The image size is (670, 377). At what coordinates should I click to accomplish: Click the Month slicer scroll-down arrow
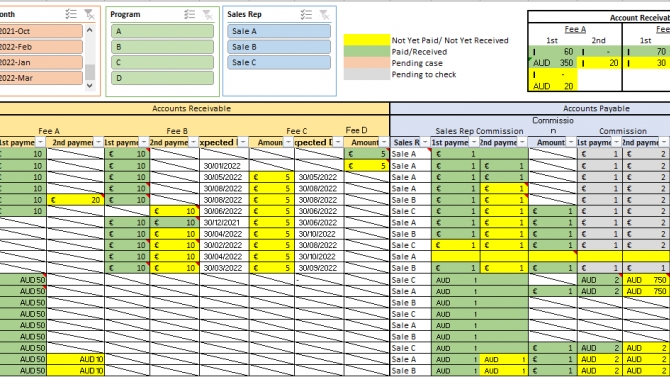[89, 85]
